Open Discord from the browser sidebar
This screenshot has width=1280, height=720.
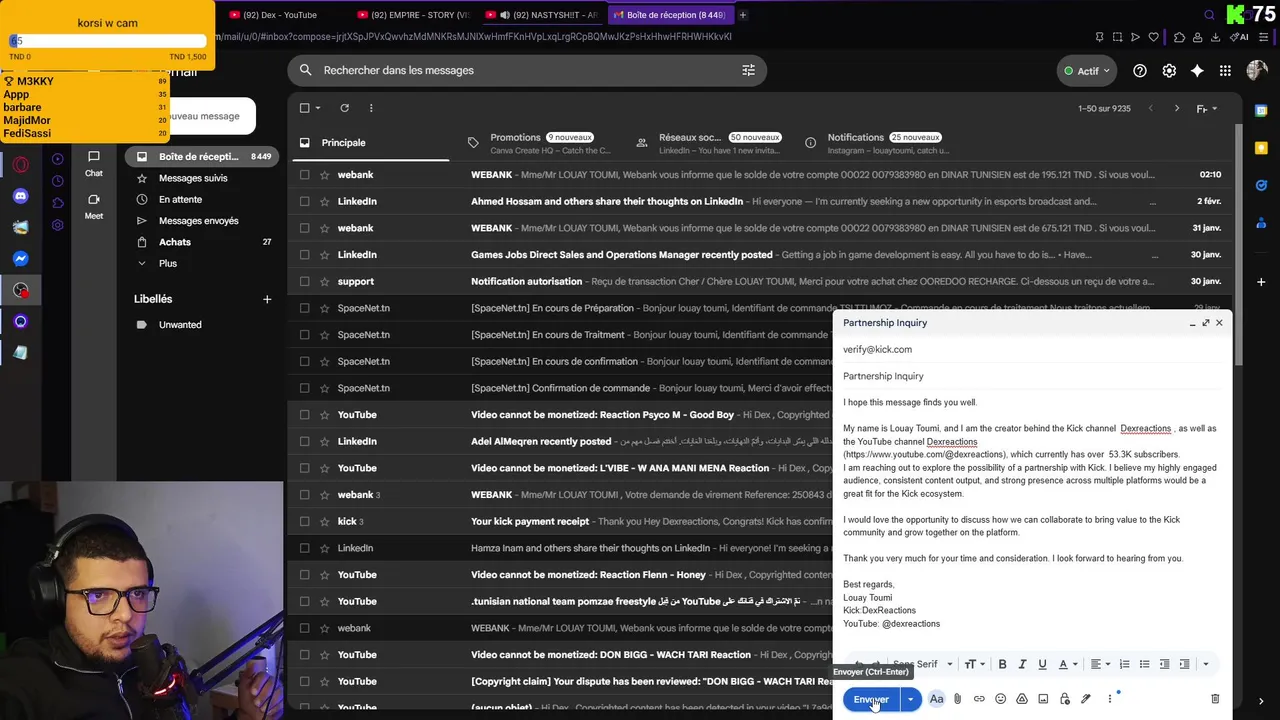(x=21, y=196)
